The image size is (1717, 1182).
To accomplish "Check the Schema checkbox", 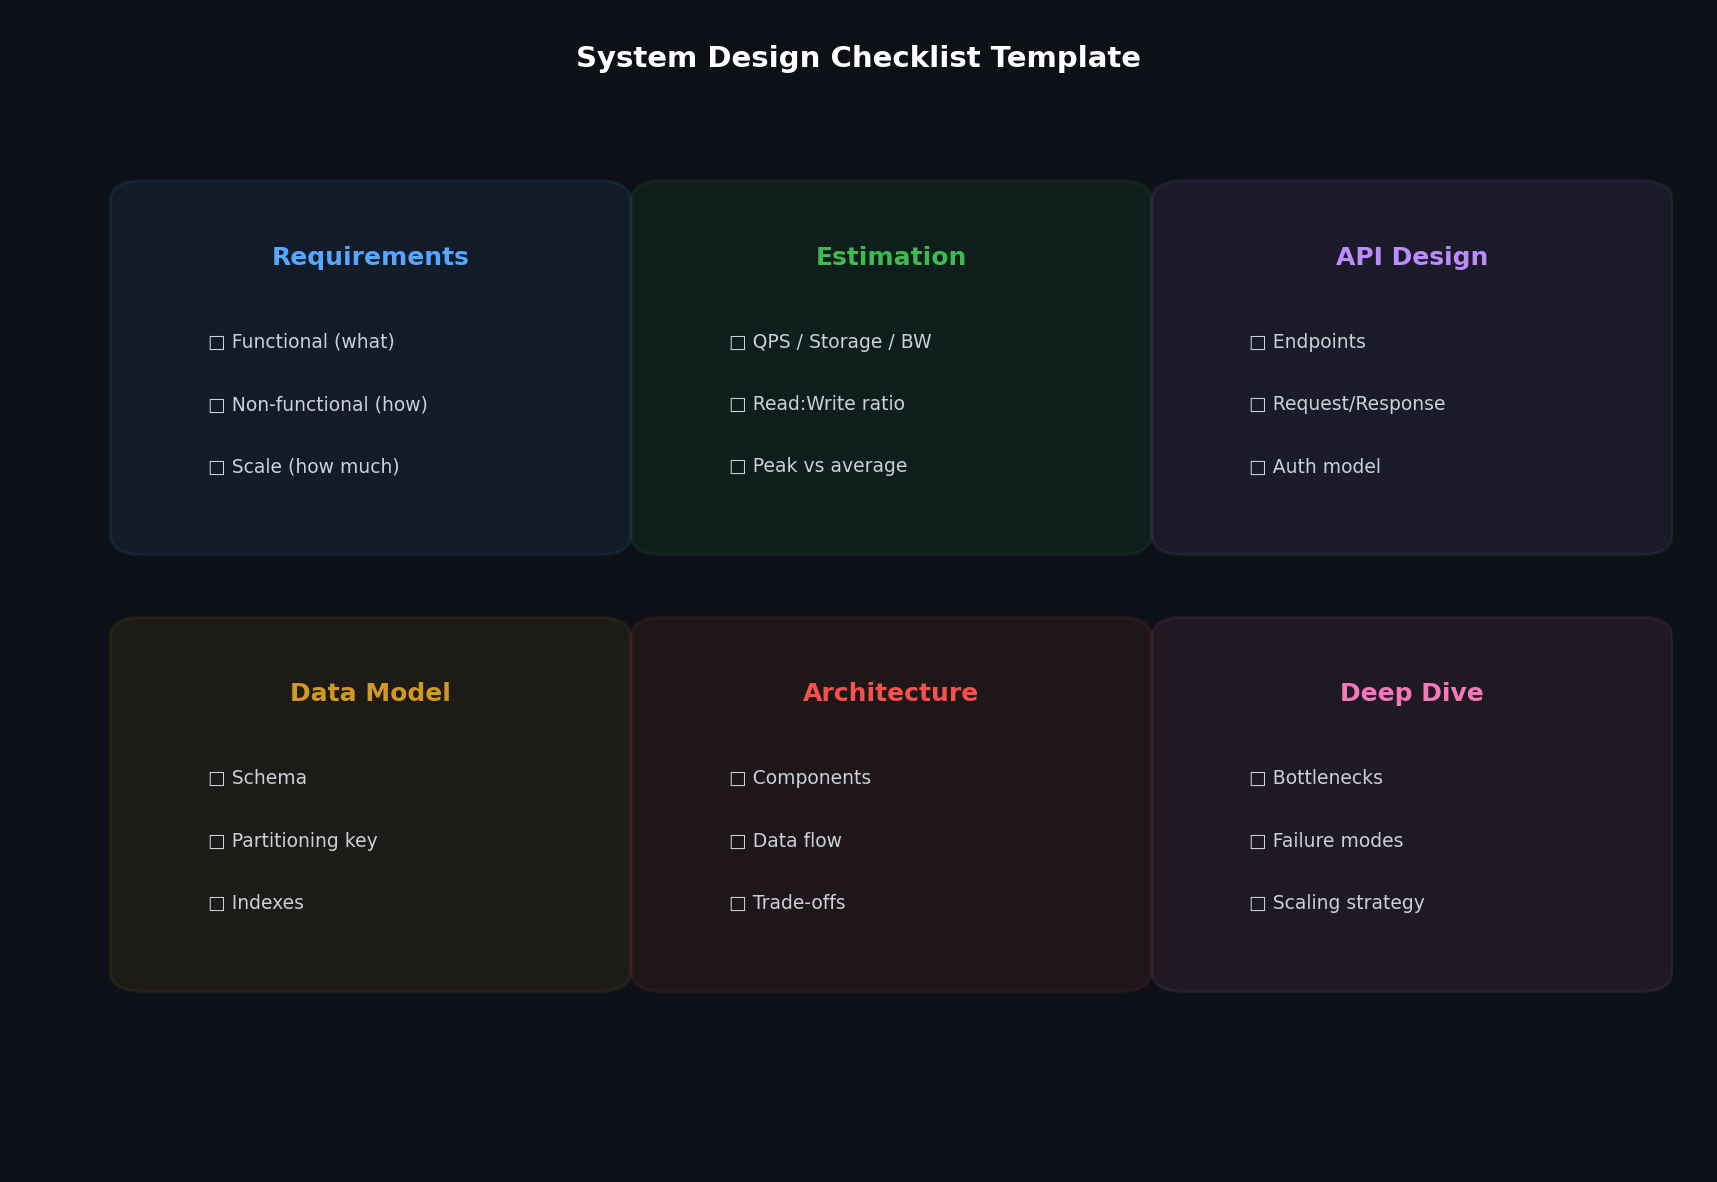I will coord(217,779).
